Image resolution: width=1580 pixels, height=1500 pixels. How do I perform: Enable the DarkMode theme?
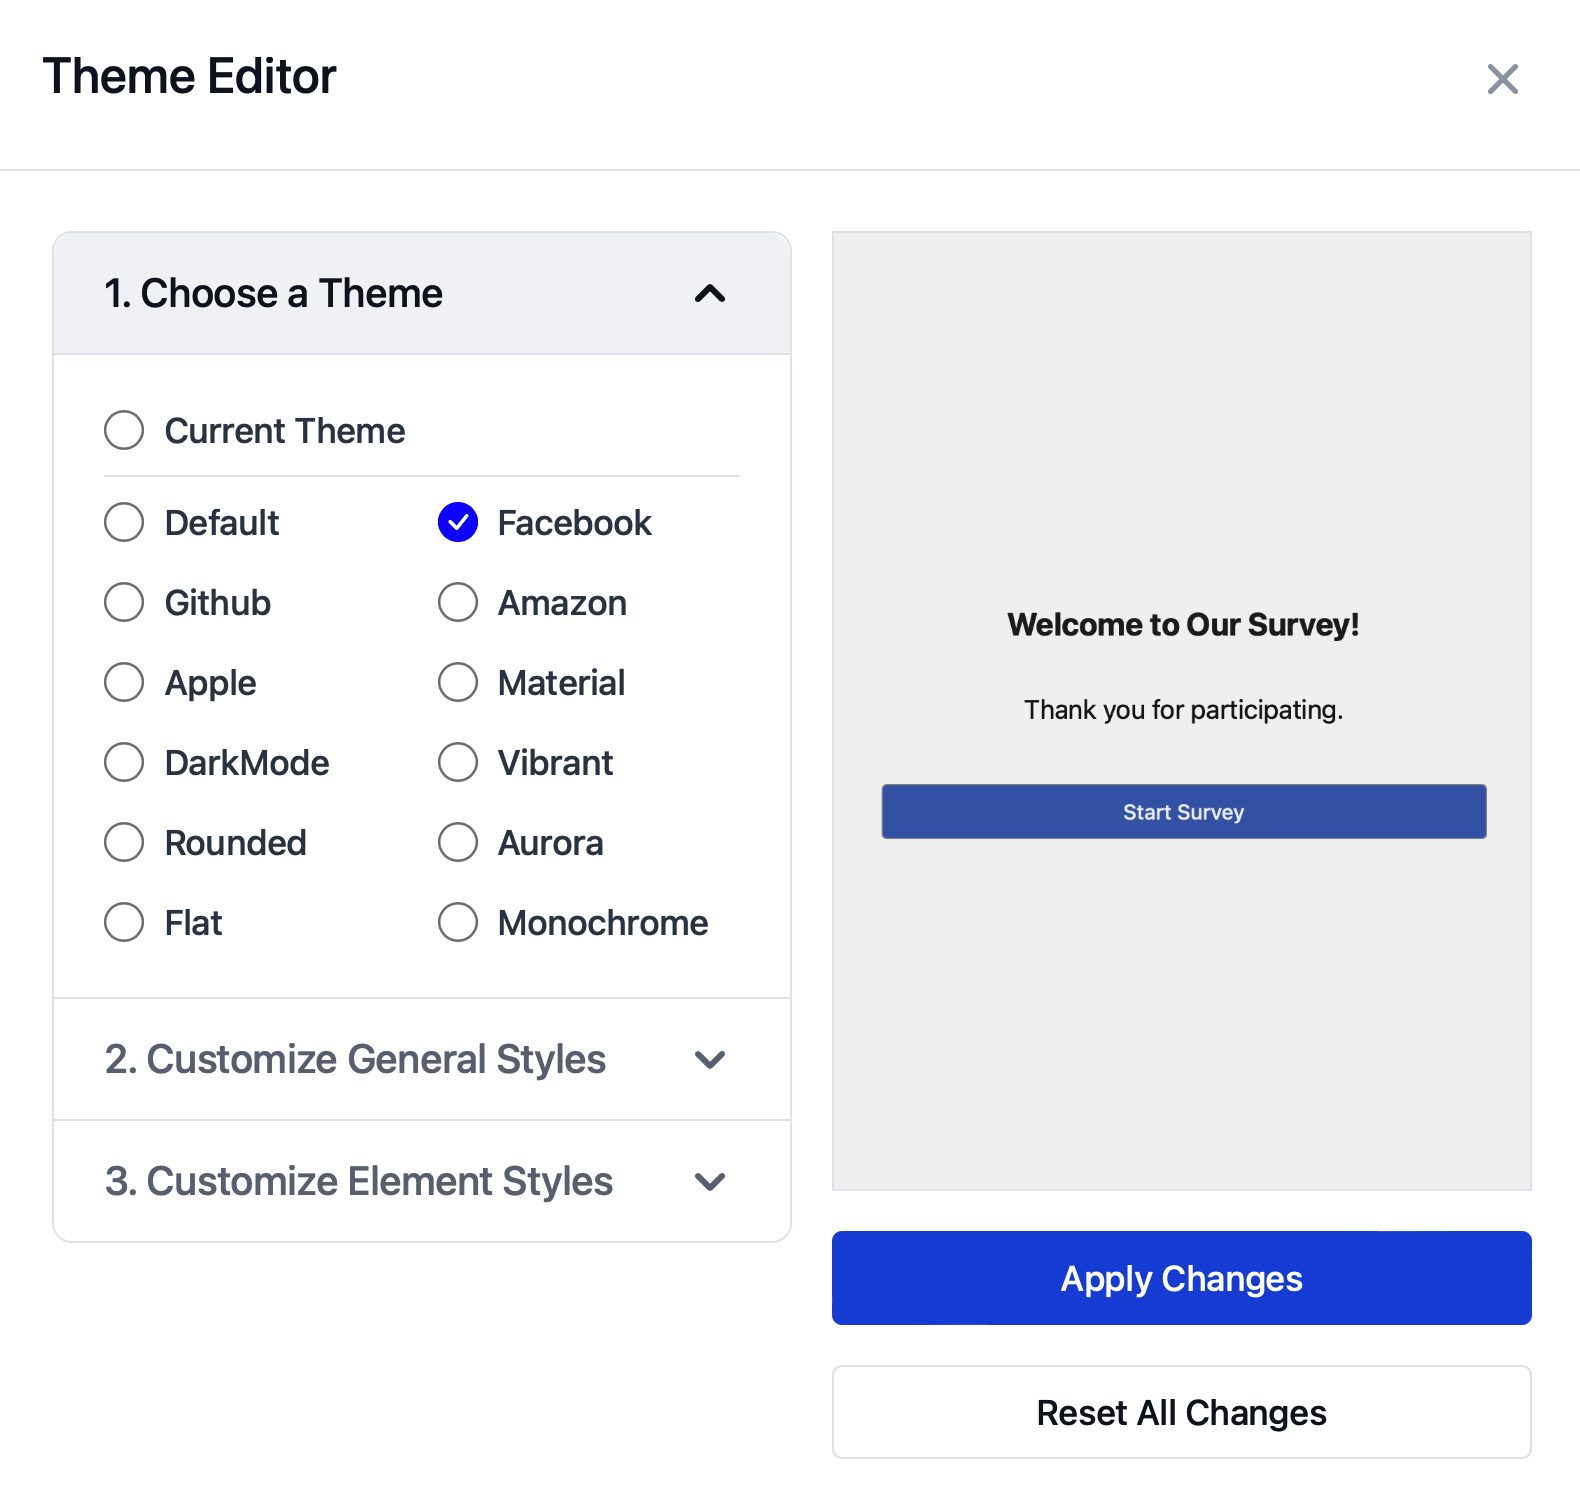[123, 762]
